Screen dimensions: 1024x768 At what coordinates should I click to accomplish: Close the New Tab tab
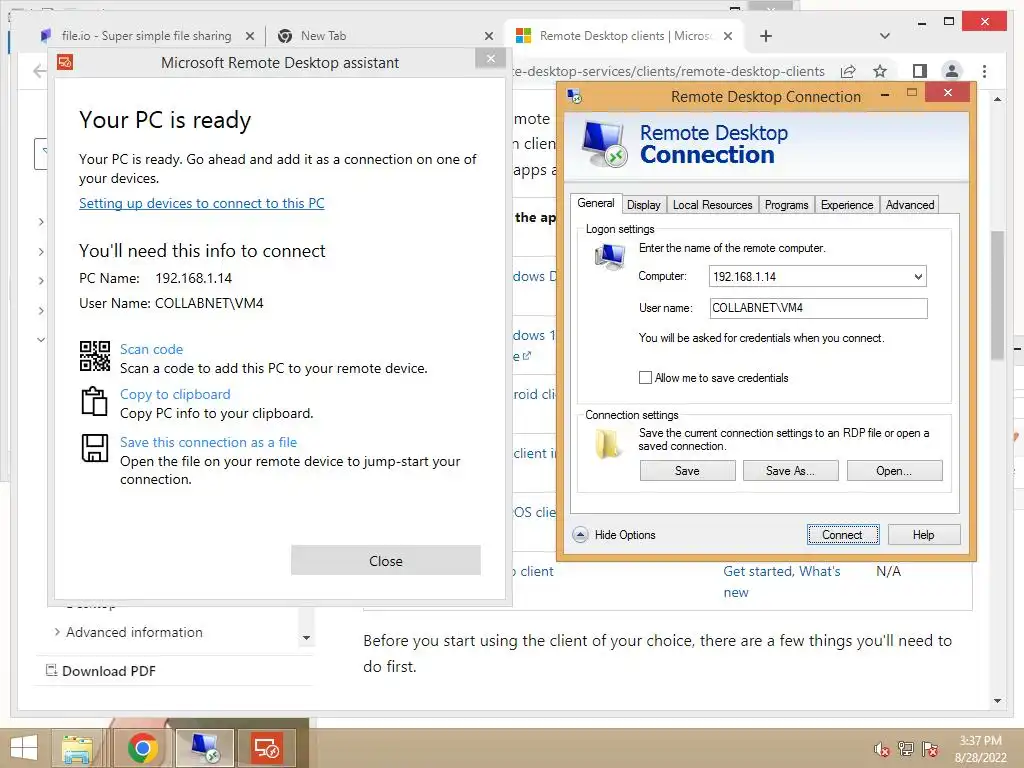pos(488,37)
